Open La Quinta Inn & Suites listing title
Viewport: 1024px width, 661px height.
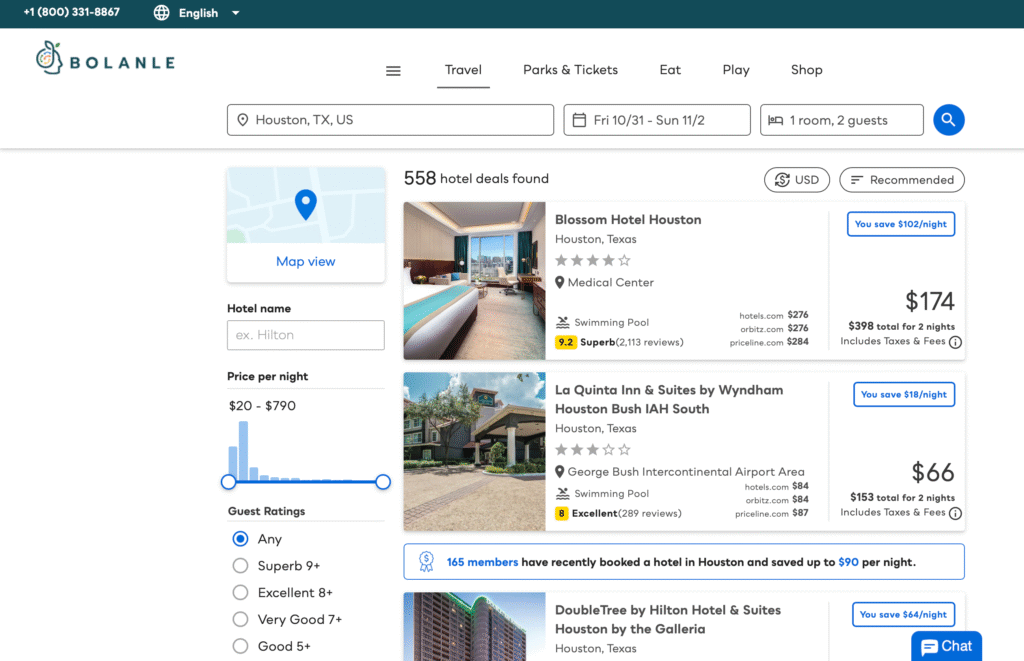(669, 399)
